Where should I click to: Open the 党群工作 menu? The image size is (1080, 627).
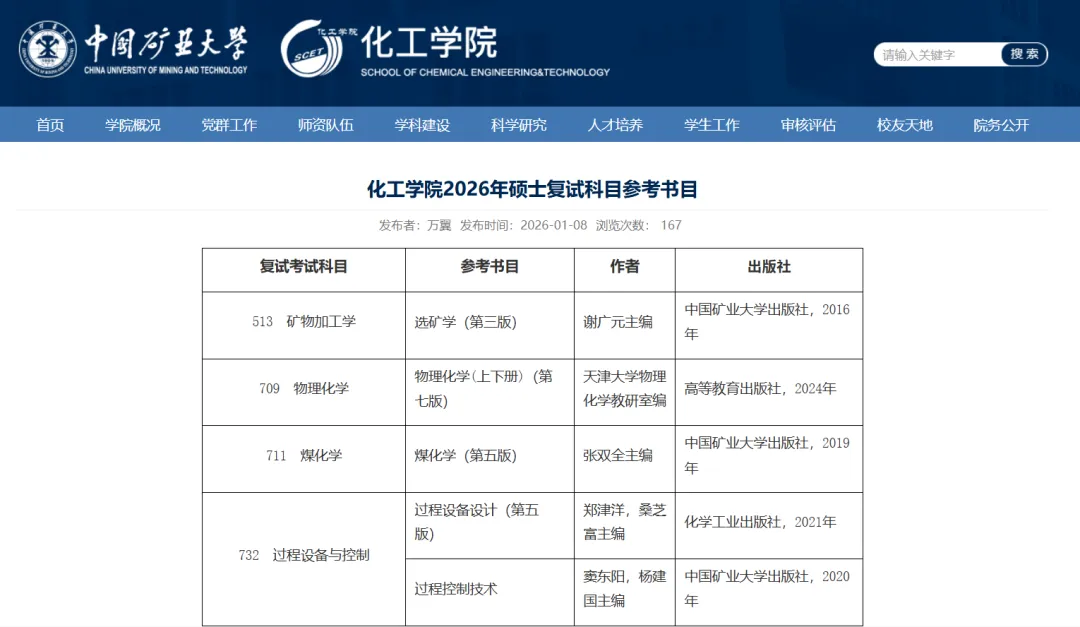click(229, 125)
